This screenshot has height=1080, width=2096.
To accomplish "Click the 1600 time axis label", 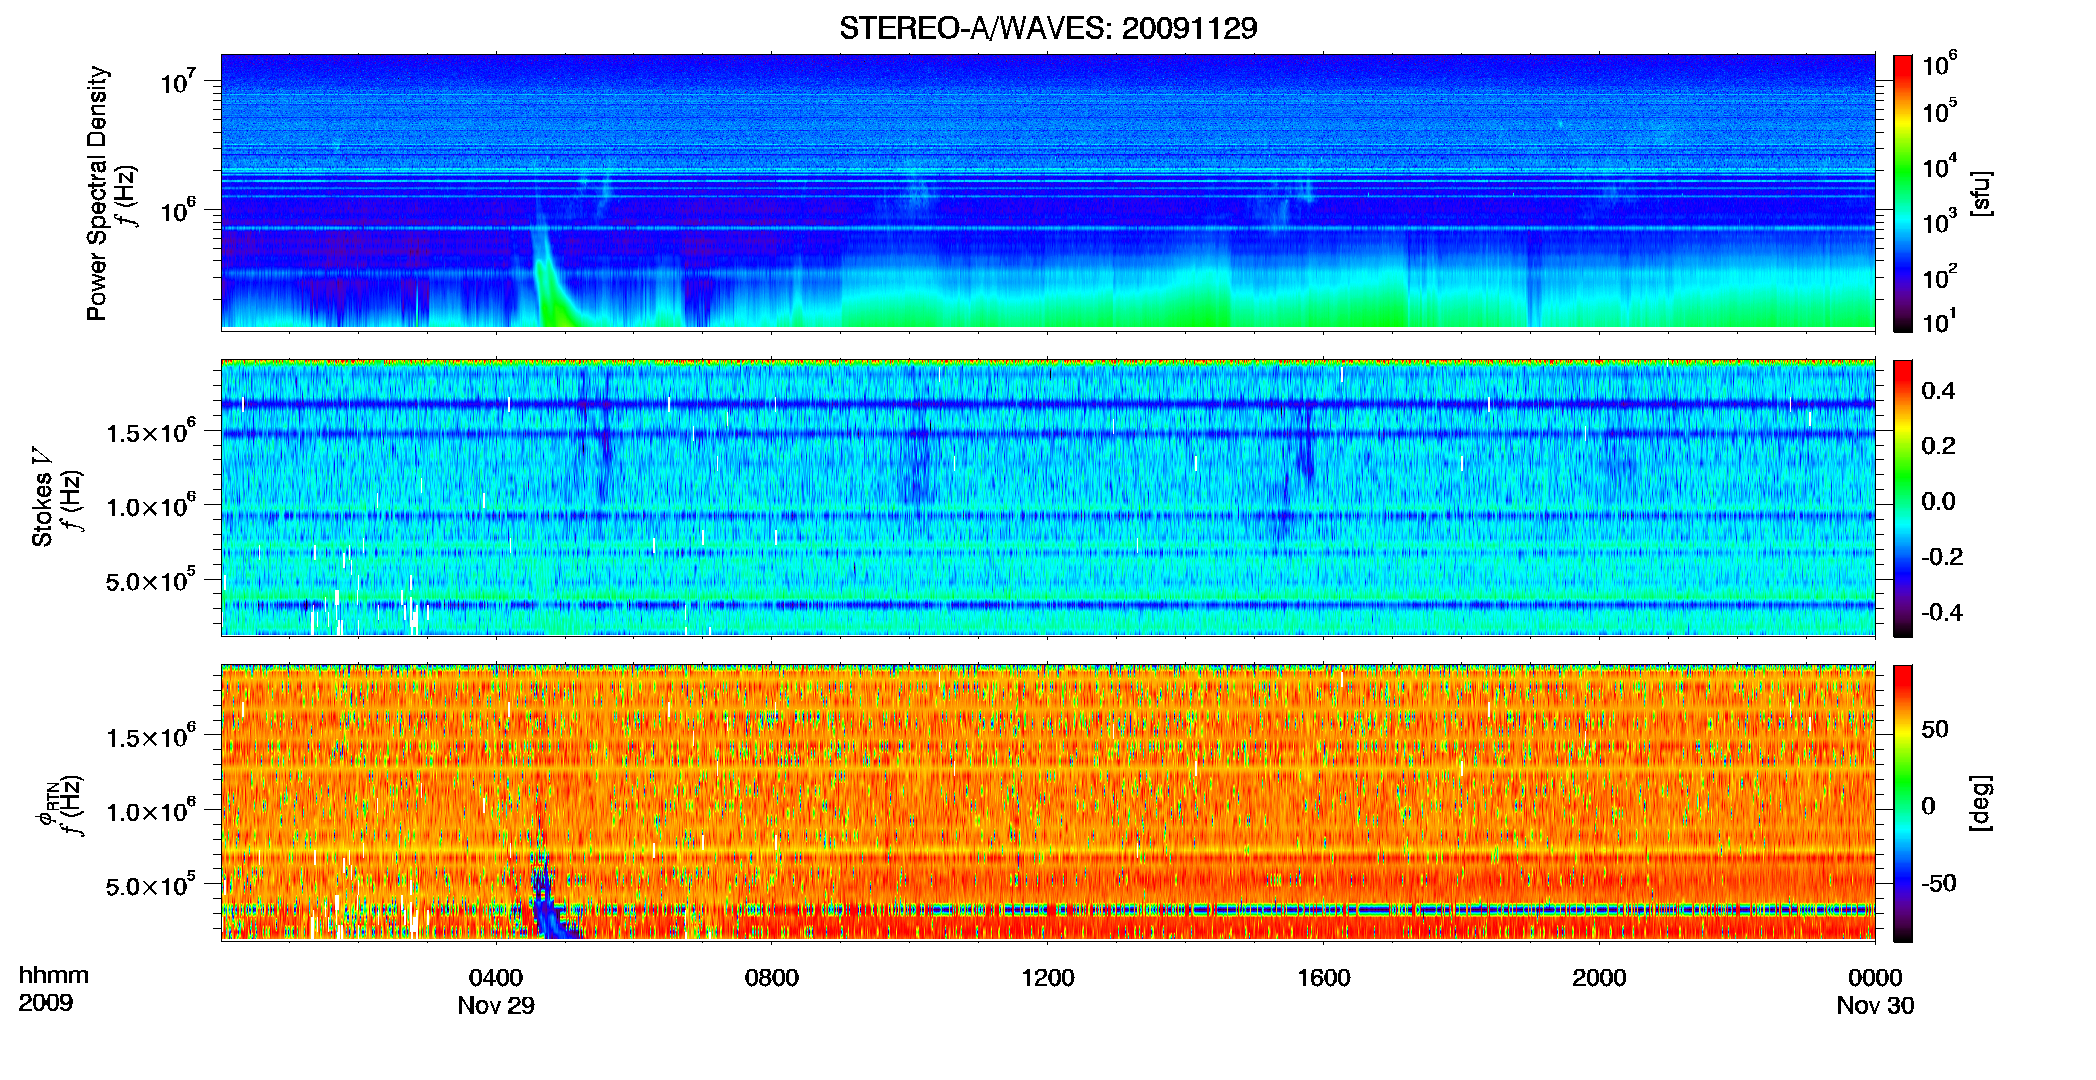I will pyautogui.click(x=1324, y=977).
